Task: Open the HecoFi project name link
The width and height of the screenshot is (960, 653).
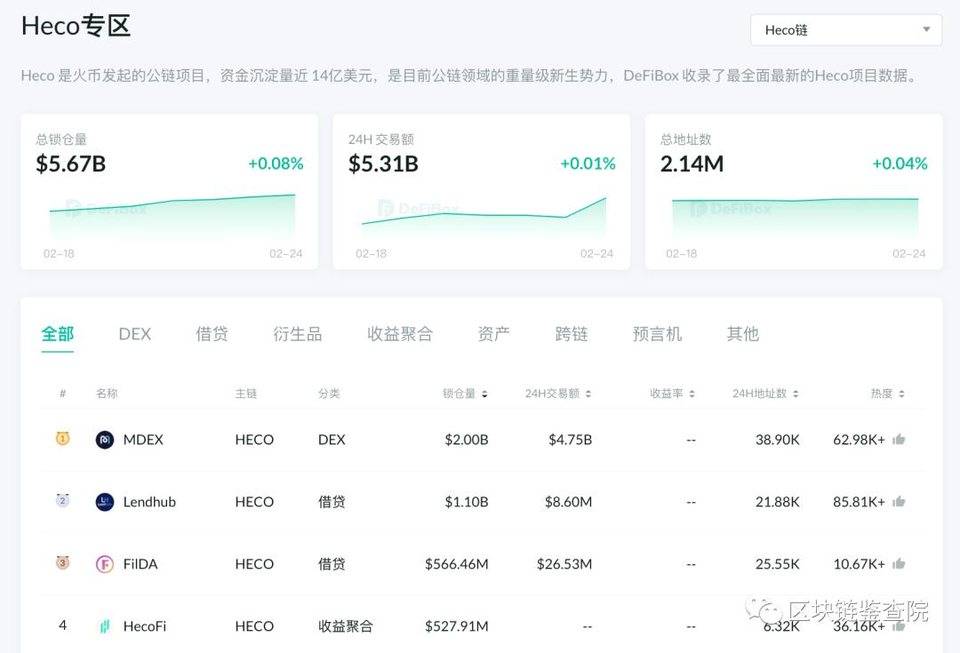Action: point(144,626)
